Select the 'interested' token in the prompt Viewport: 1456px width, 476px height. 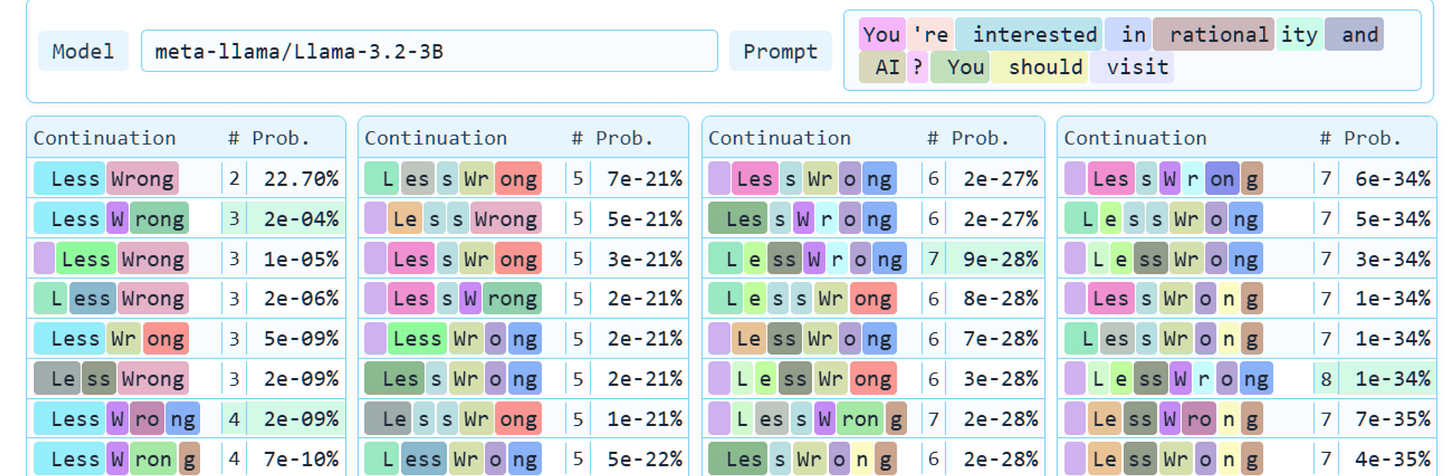[1028, 35]
